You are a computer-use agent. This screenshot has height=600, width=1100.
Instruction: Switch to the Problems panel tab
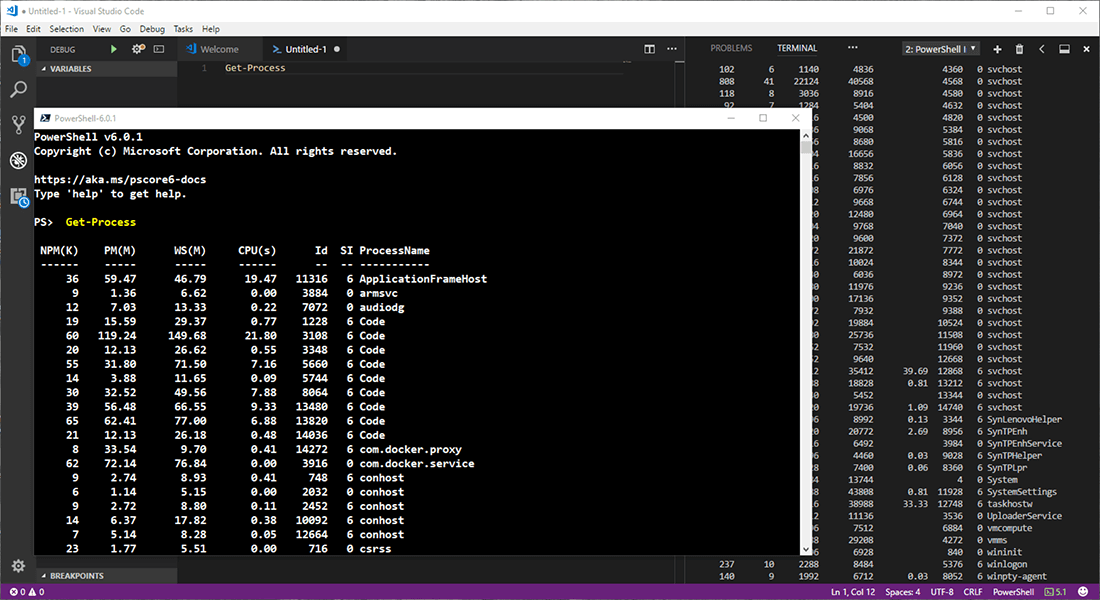pos(731,48)
